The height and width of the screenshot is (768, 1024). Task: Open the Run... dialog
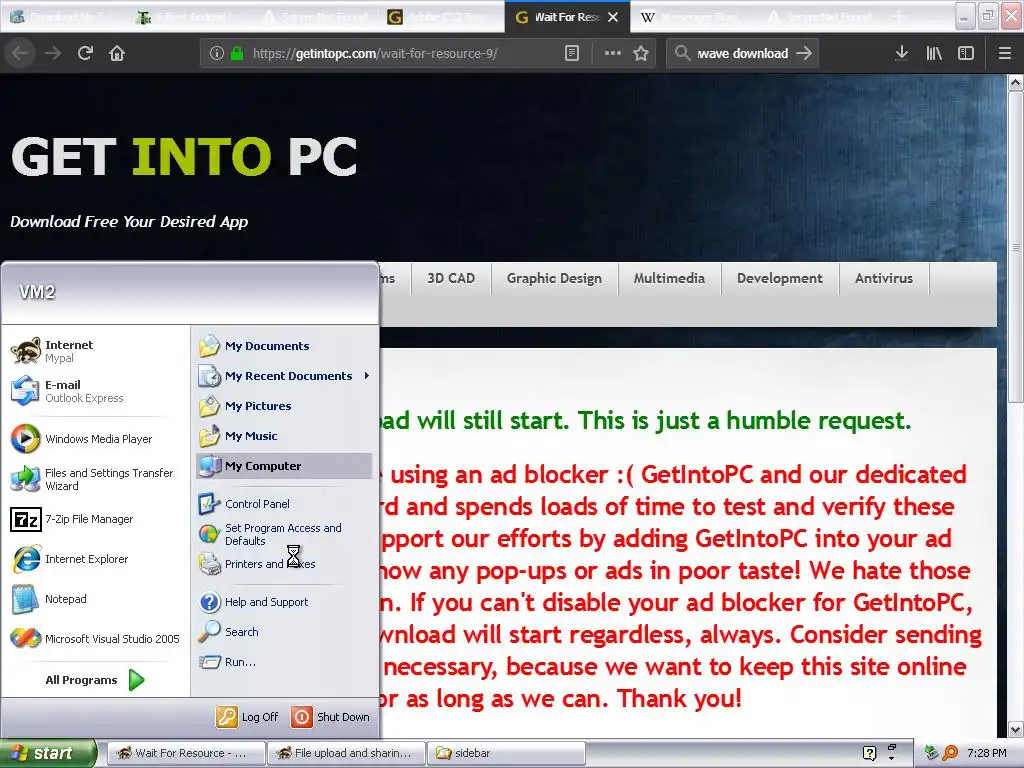[284, 662]
